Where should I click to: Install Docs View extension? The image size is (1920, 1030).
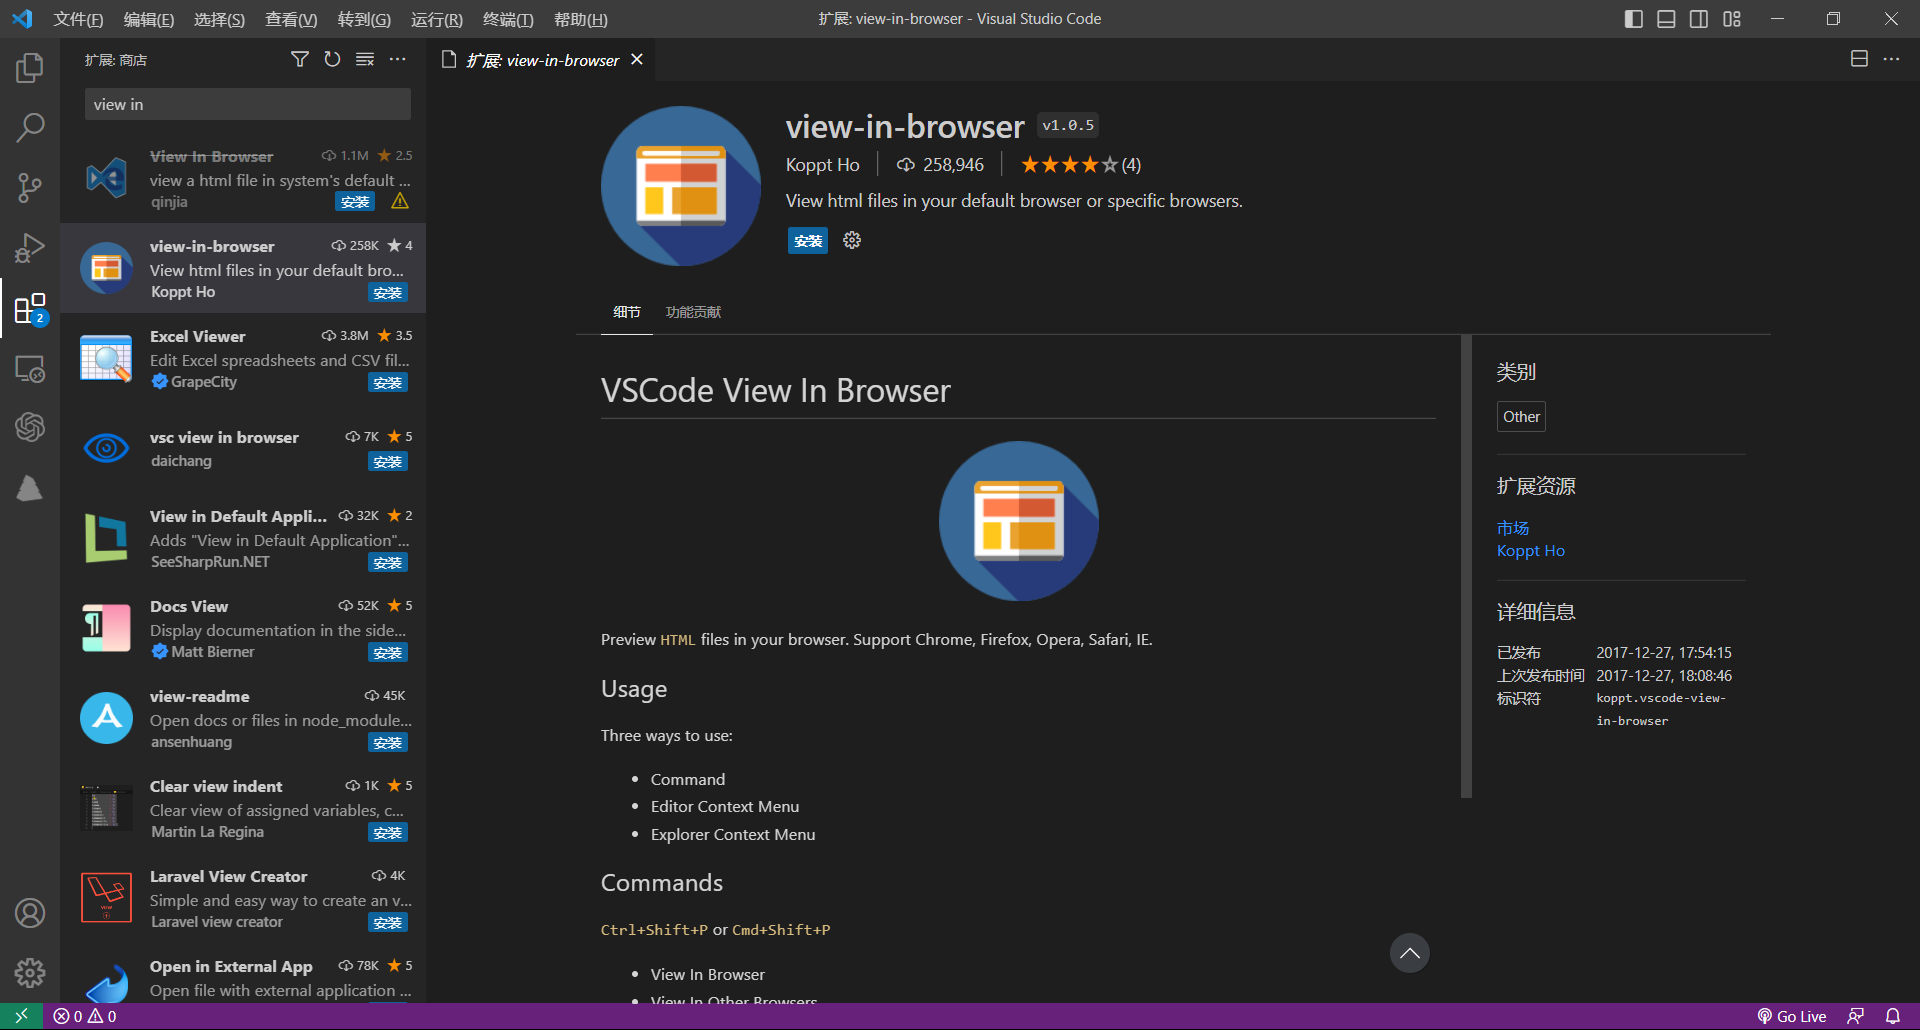pos(387,652)
